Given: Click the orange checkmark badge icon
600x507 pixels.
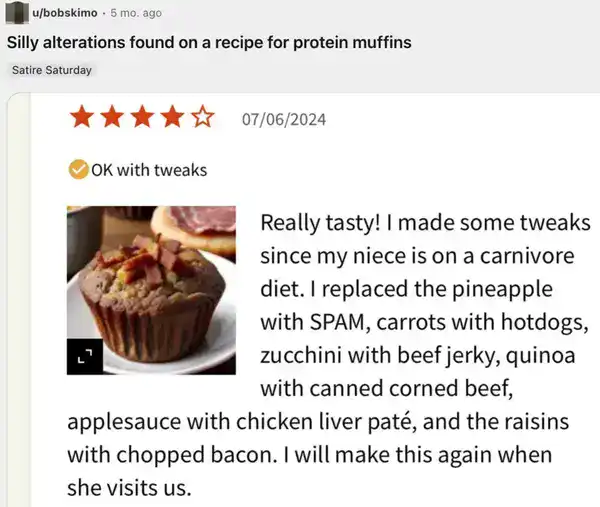Looking at the screenshot, I should pos(78,169).
